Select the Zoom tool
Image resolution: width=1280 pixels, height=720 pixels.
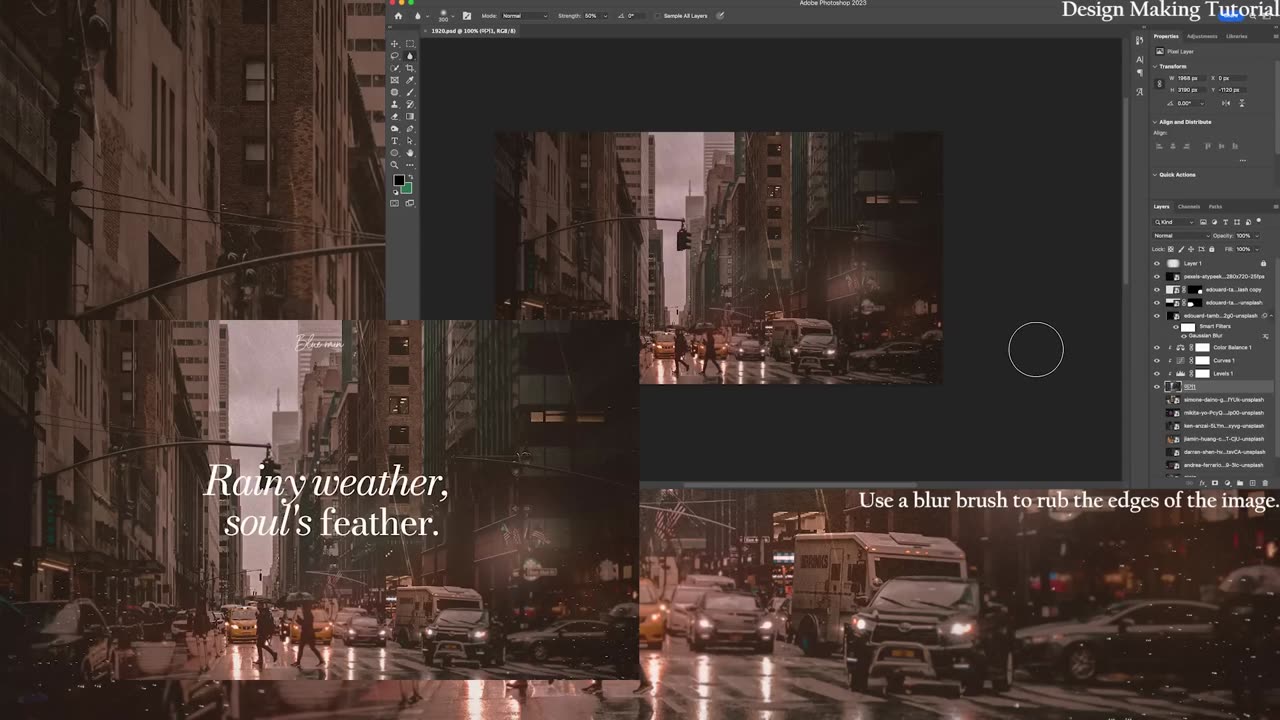[395, 165]
